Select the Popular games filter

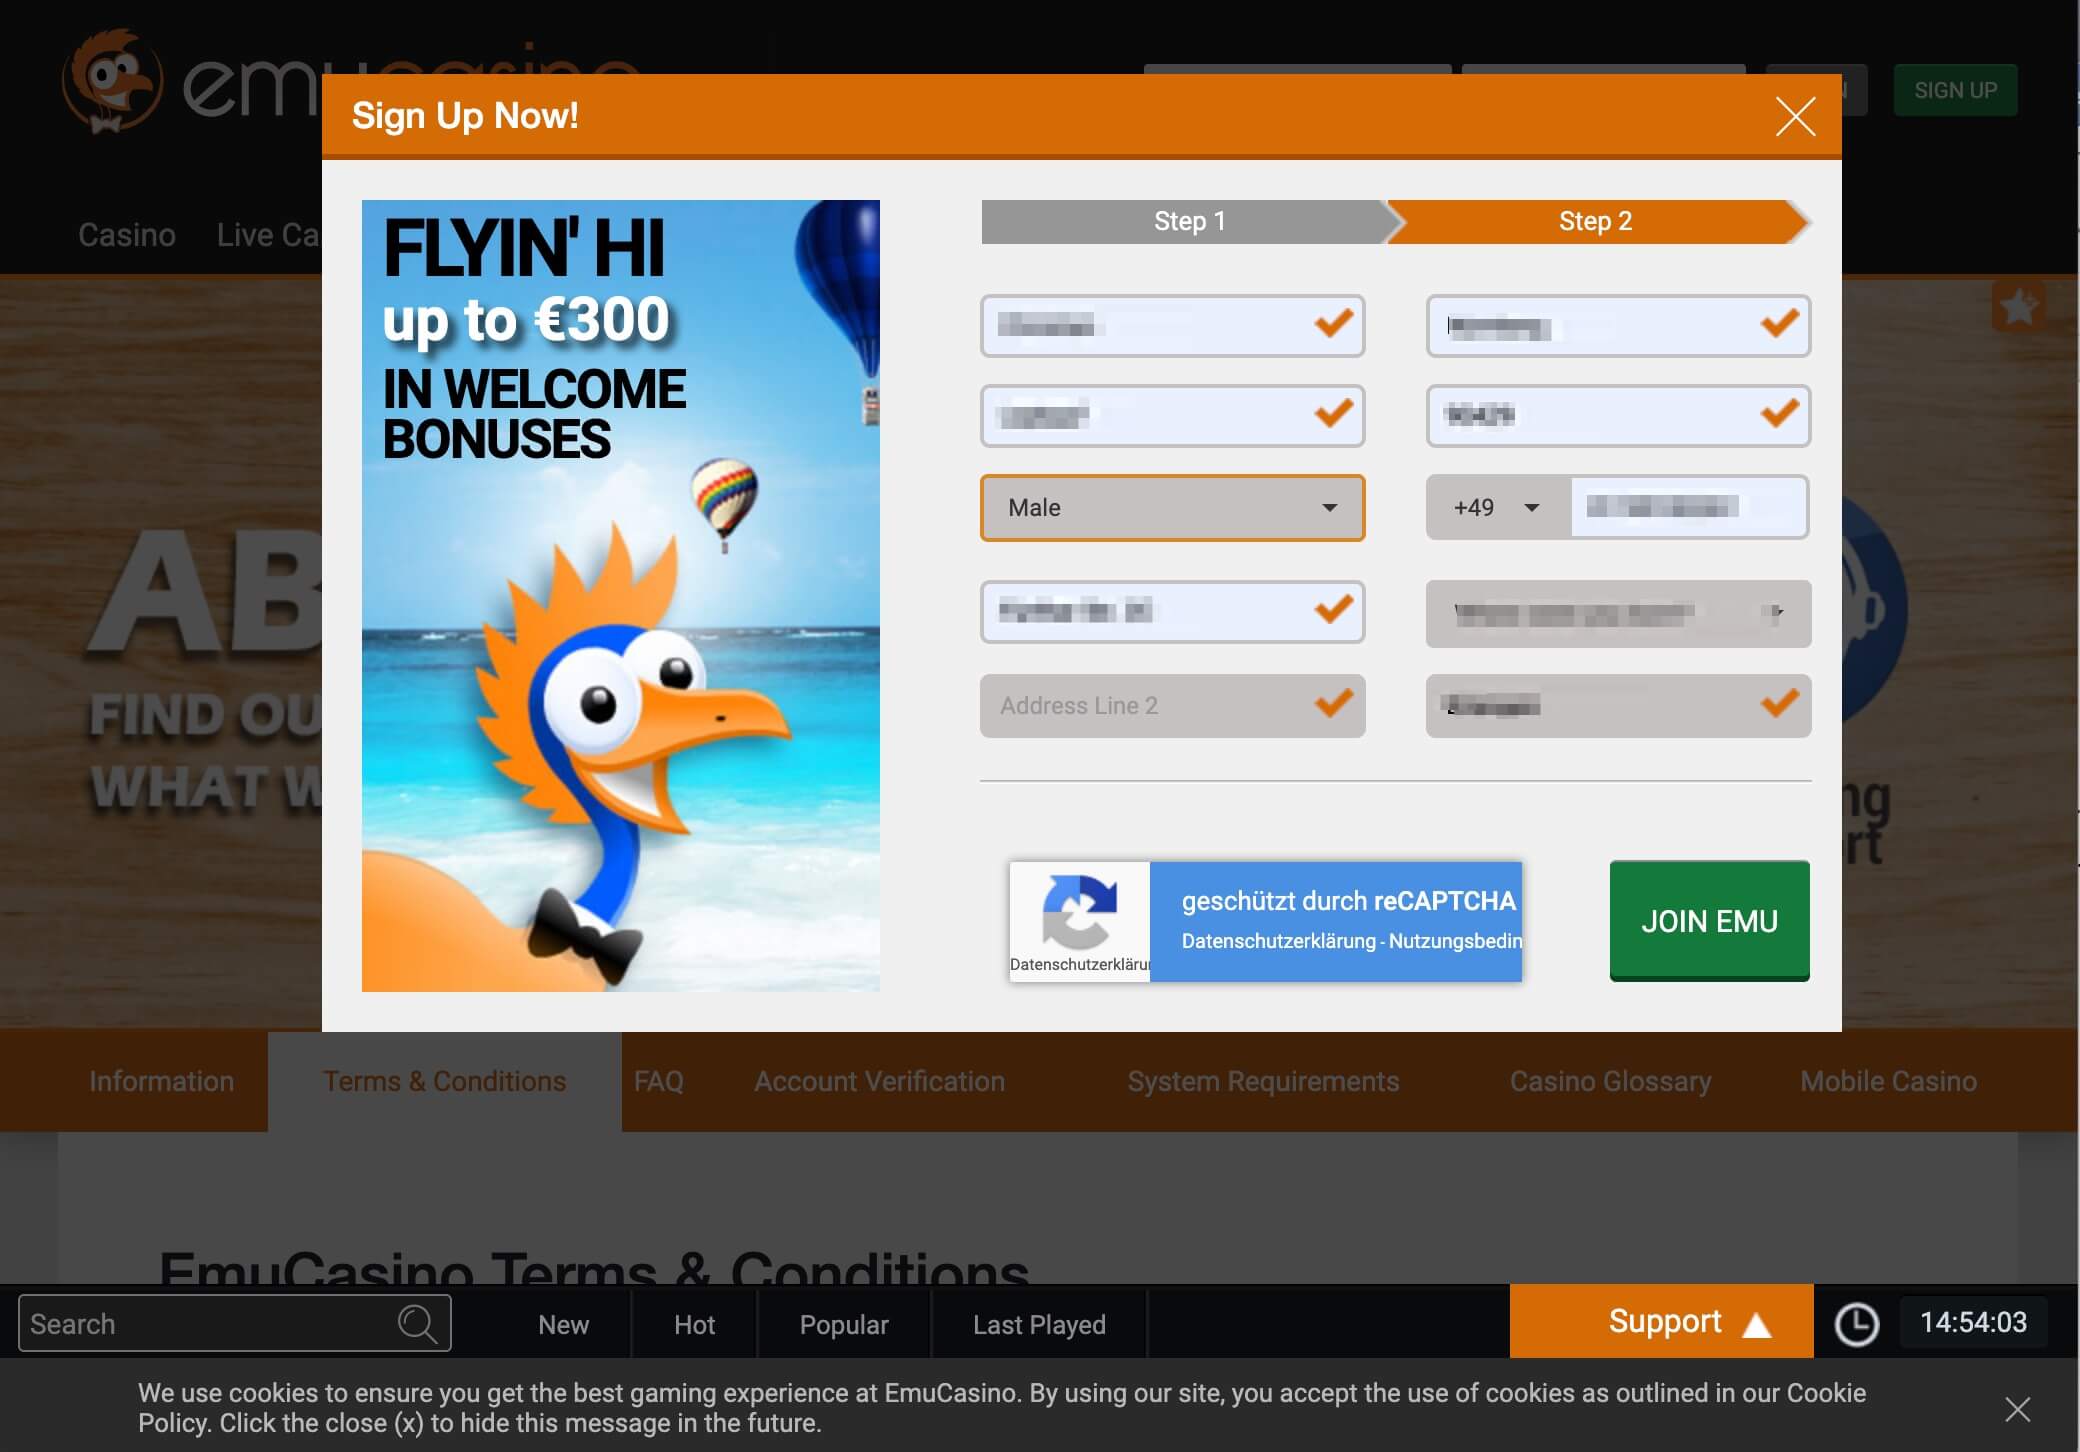pyautogui.click(x=844, y=1324)
